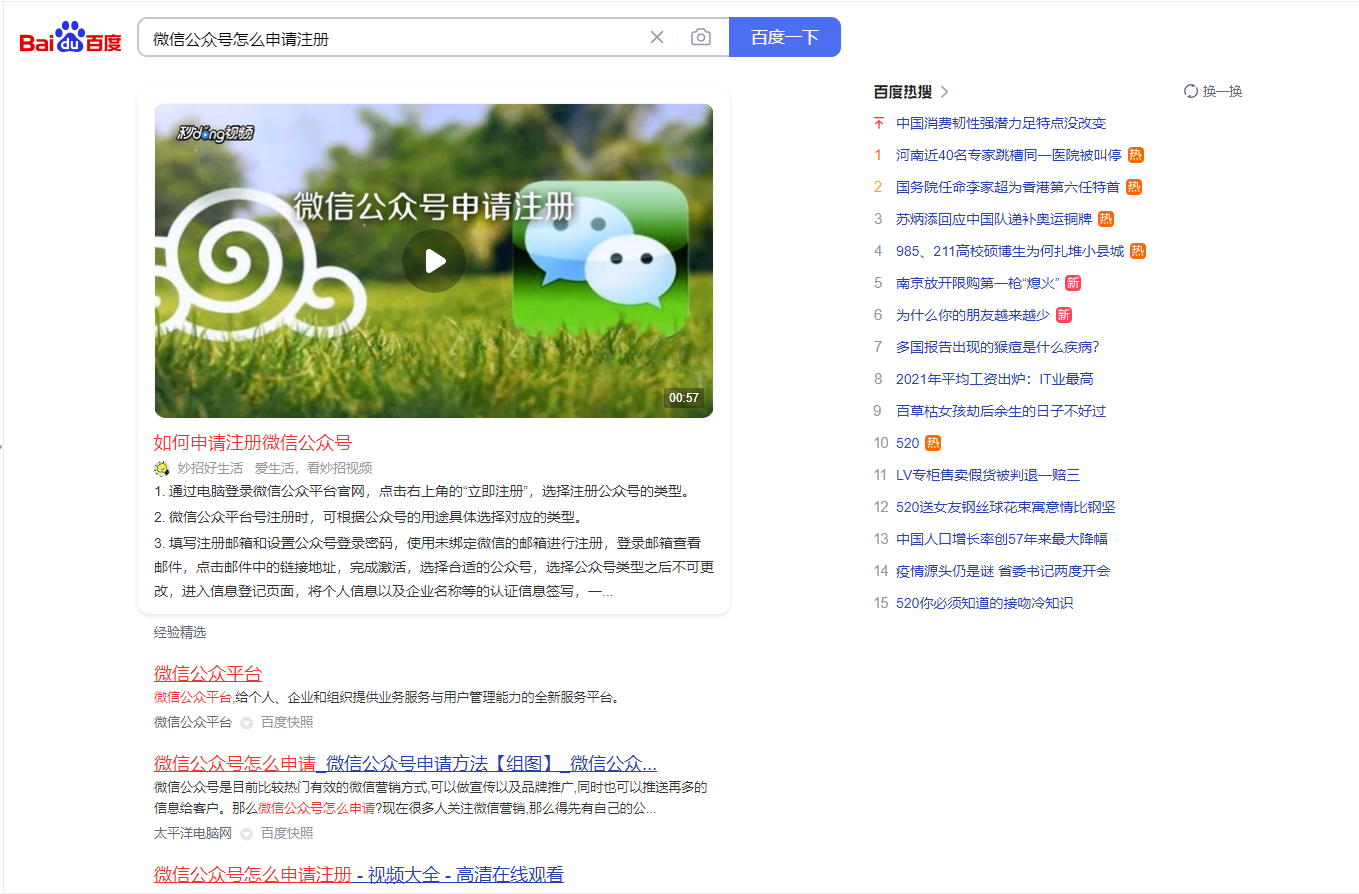Click the shield icon beside 微信公众平台 source
This screenshot has height=894, width=1359.
click(246, 723)
